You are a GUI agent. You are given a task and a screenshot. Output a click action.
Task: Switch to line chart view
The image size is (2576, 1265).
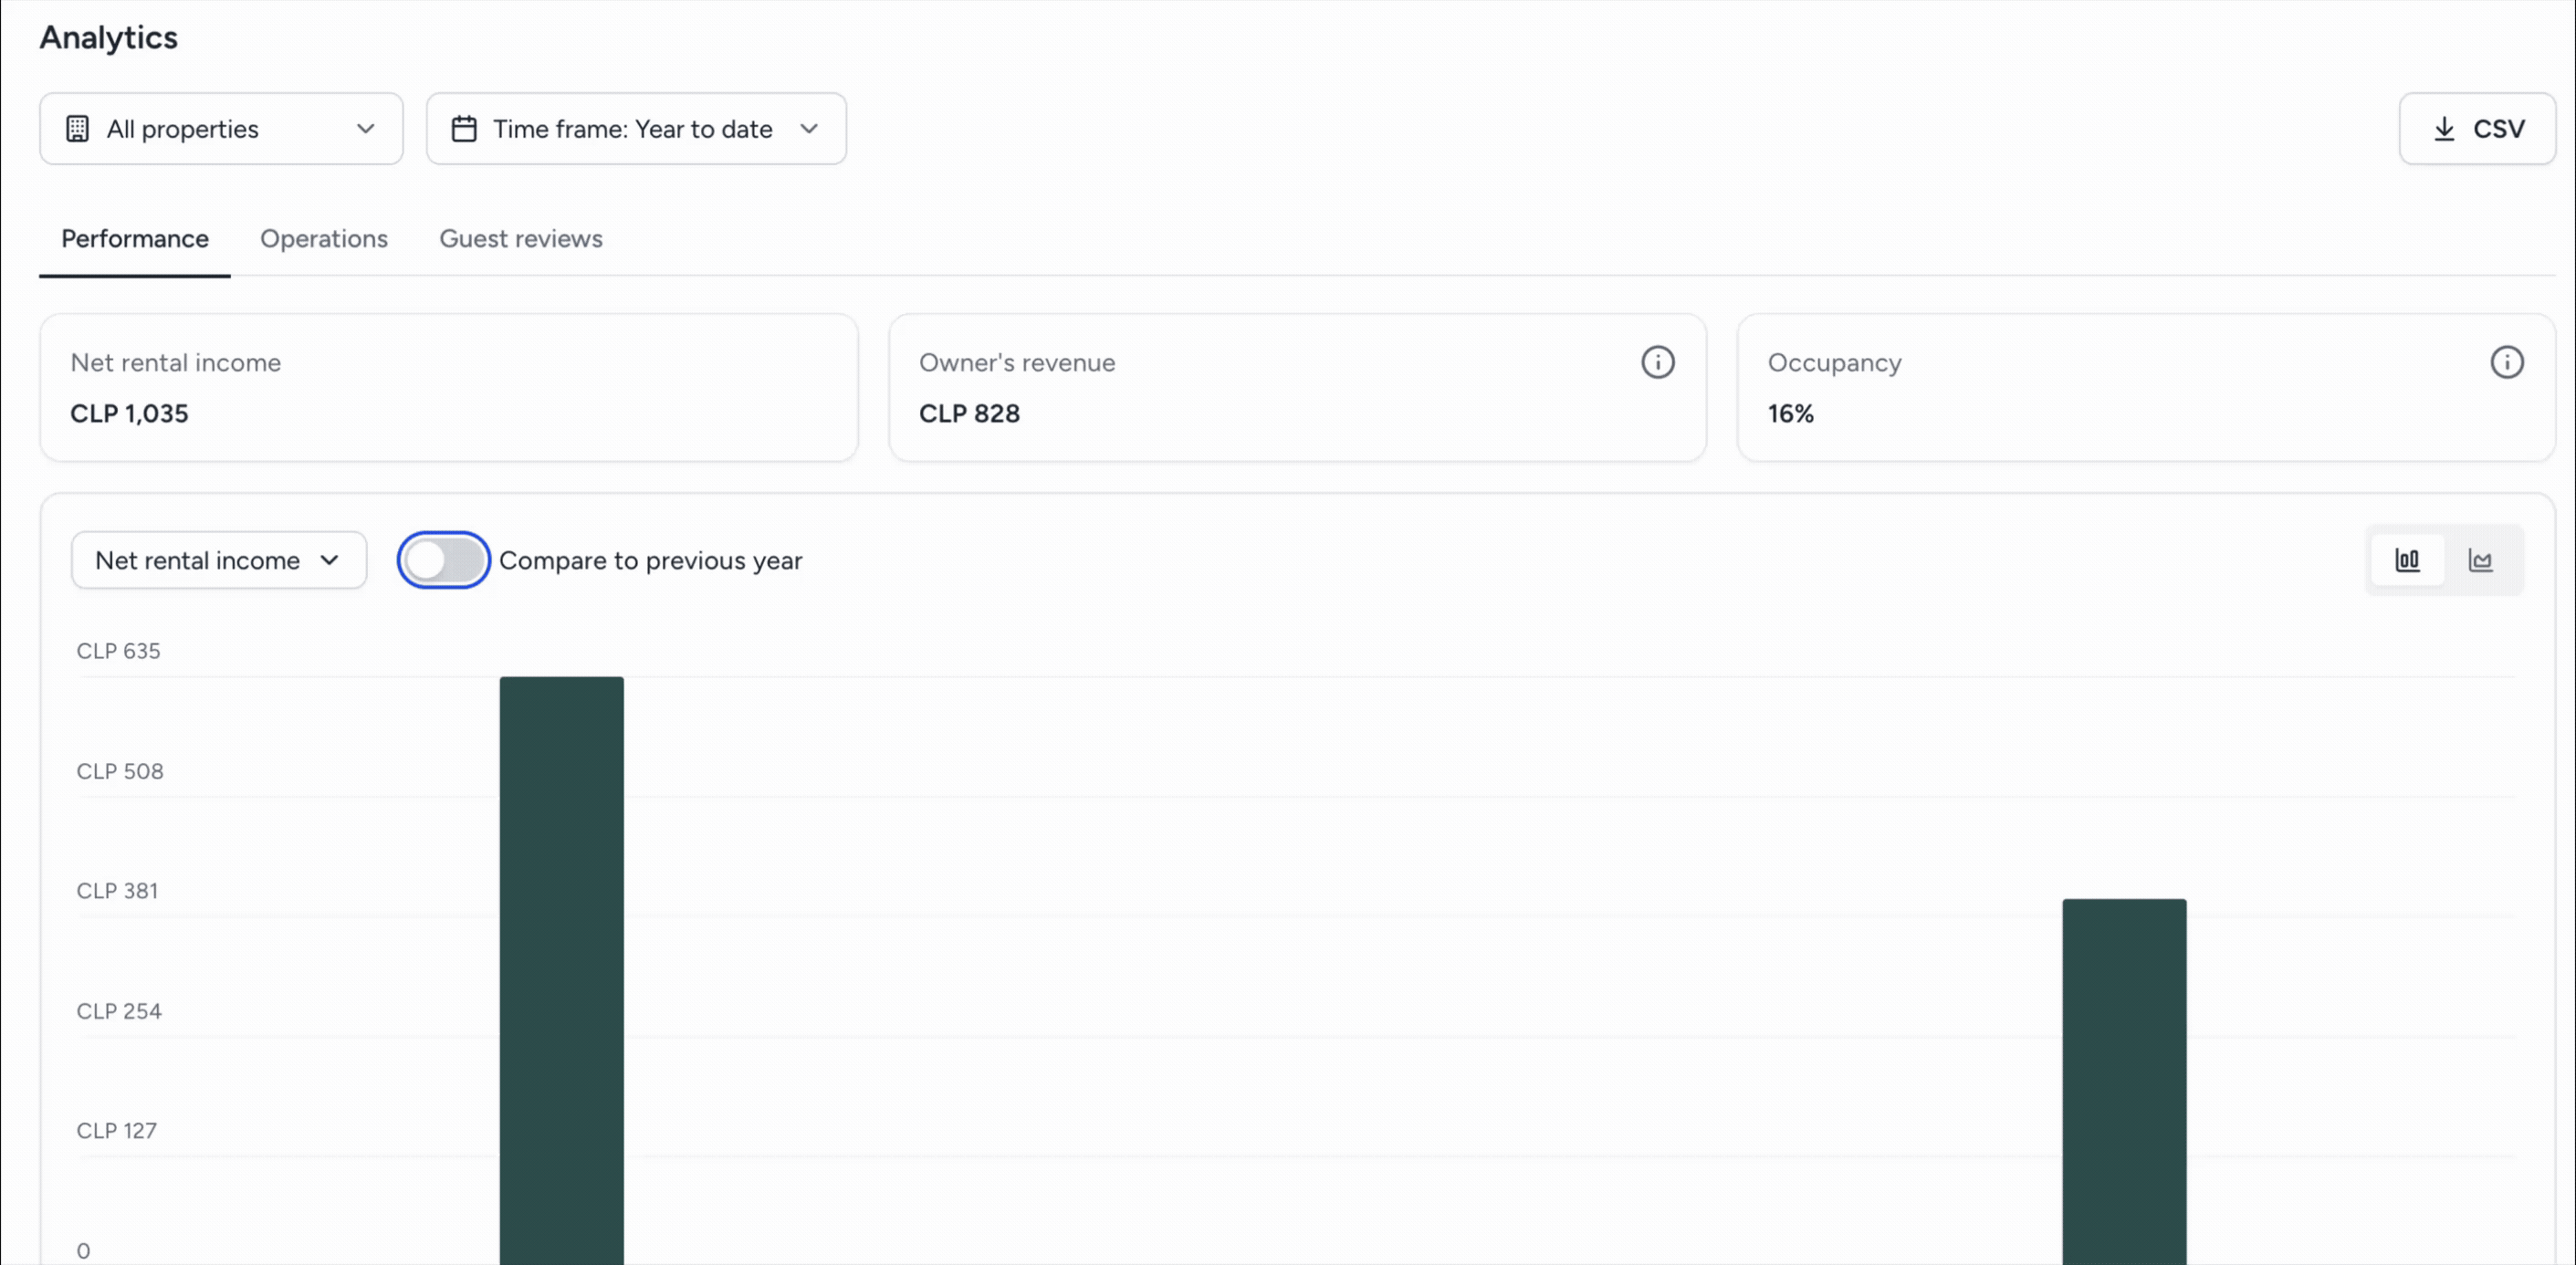[2480, 560]
